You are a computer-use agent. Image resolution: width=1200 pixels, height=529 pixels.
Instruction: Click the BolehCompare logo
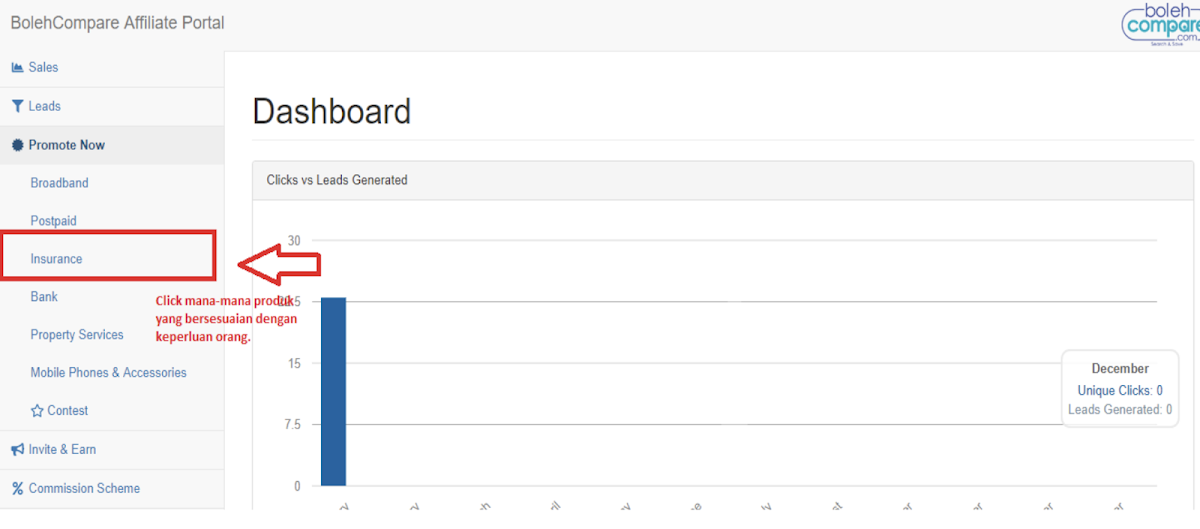pyautogui.click(x=1160, y=23)
